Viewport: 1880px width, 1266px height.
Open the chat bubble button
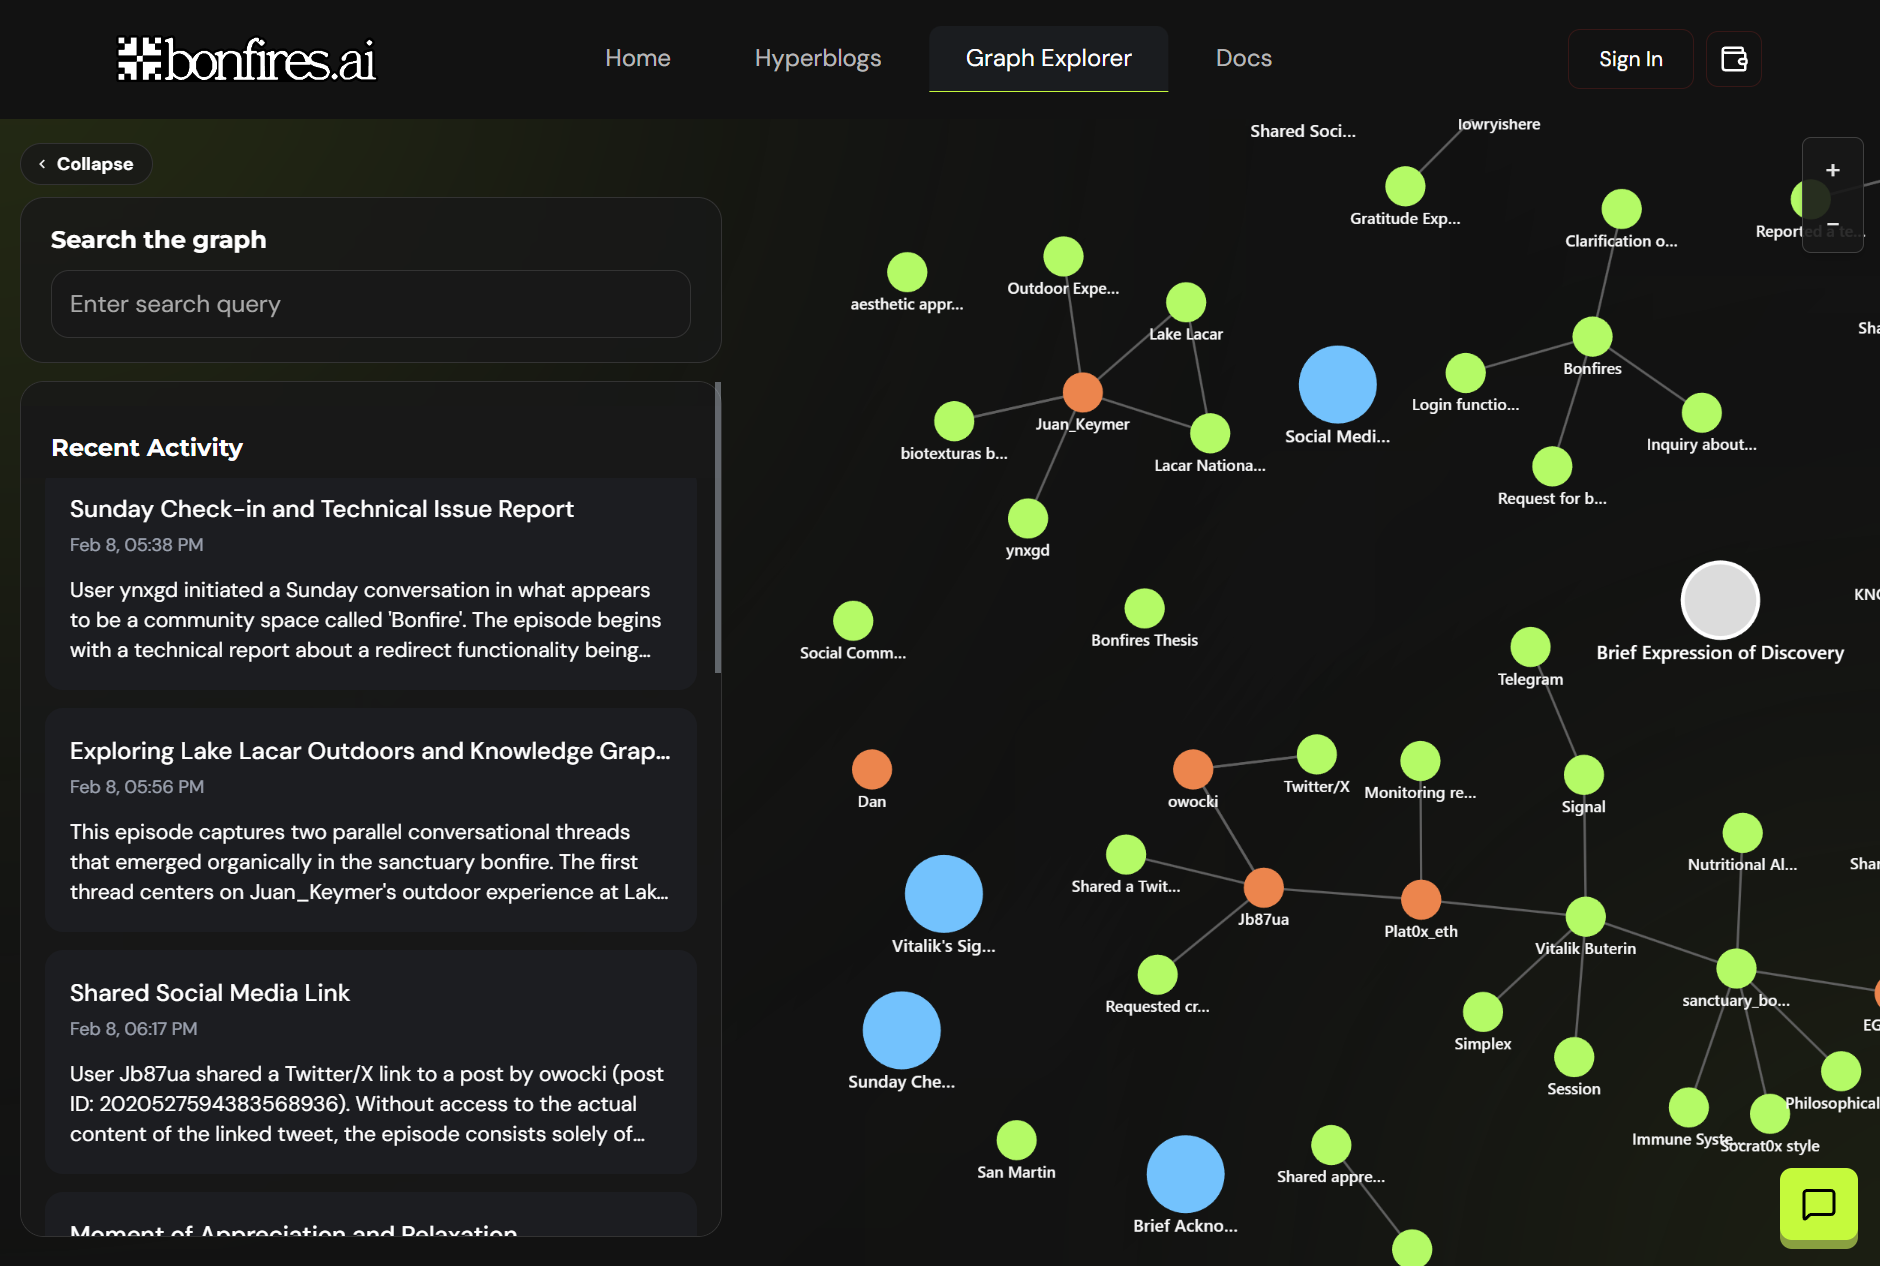1818,1205
